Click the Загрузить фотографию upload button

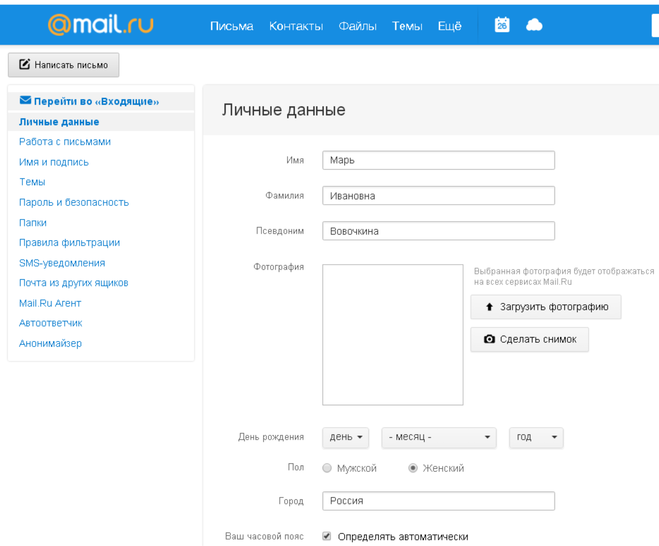[546, 307]
